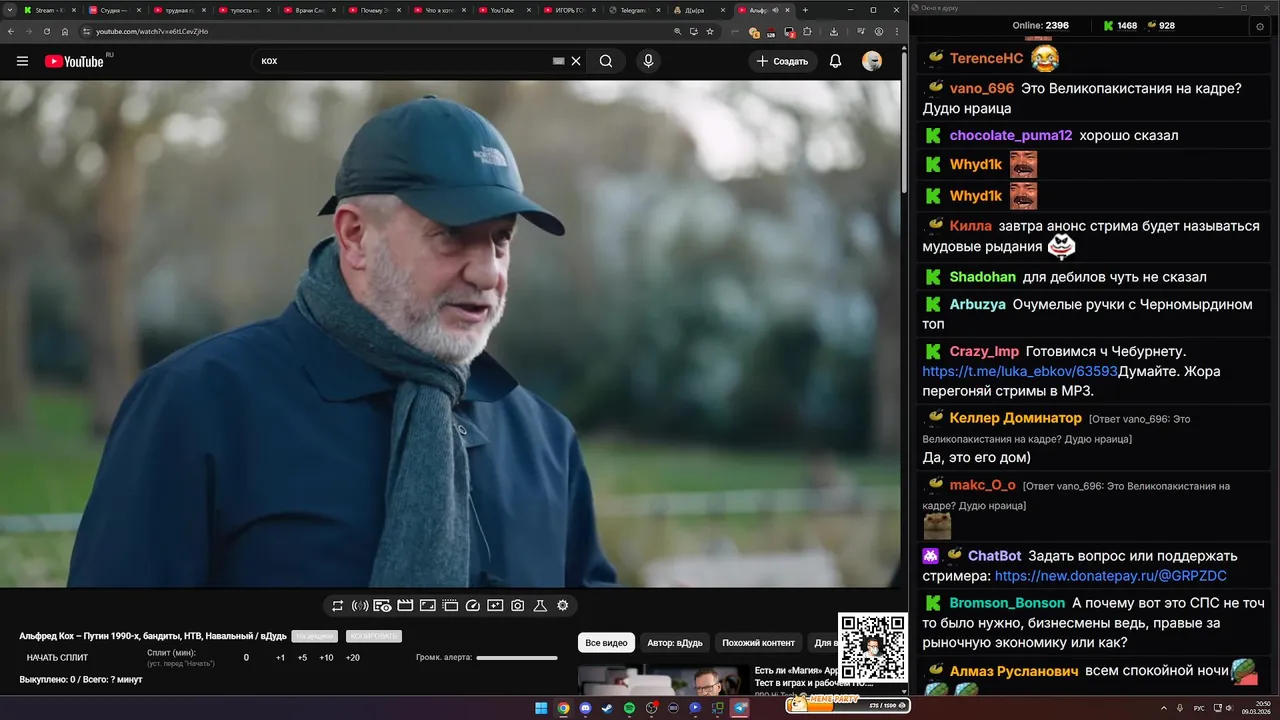Viewport: 1280px width, 720px height.
Task: Switch to Врачи browser tab
Action: coord(309,10)
